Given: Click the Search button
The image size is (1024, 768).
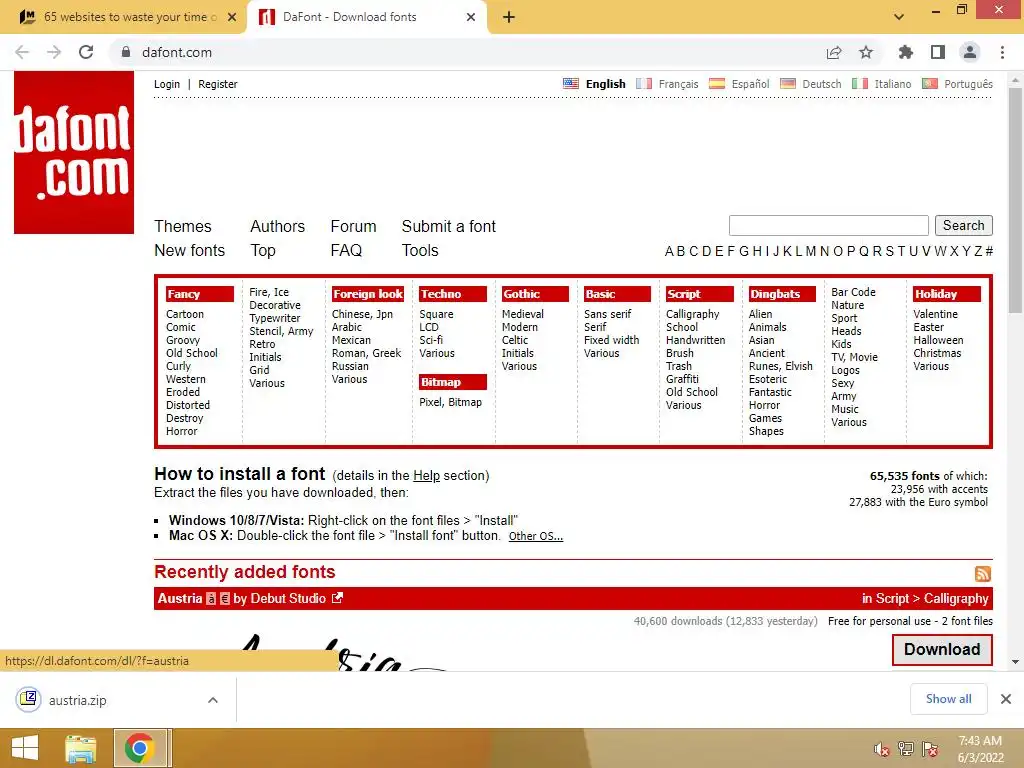Looking at the screenshot, I should pos(963,225).
